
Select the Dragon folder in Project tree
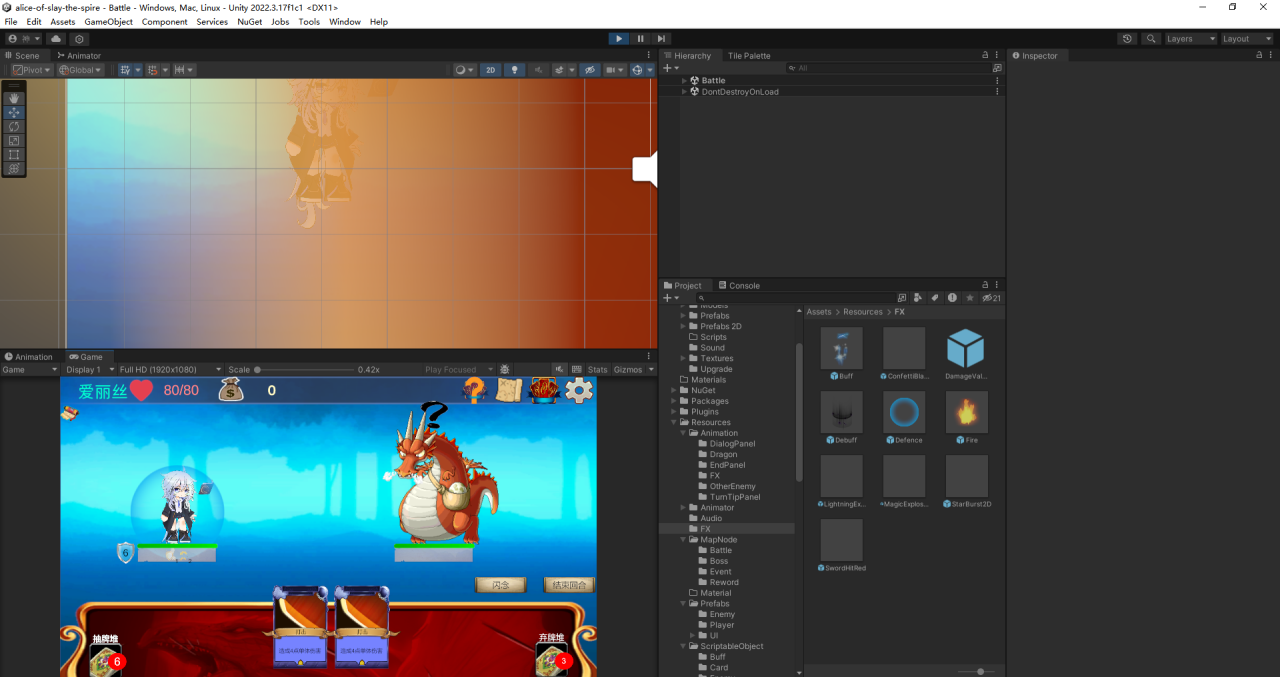(723, 454)
